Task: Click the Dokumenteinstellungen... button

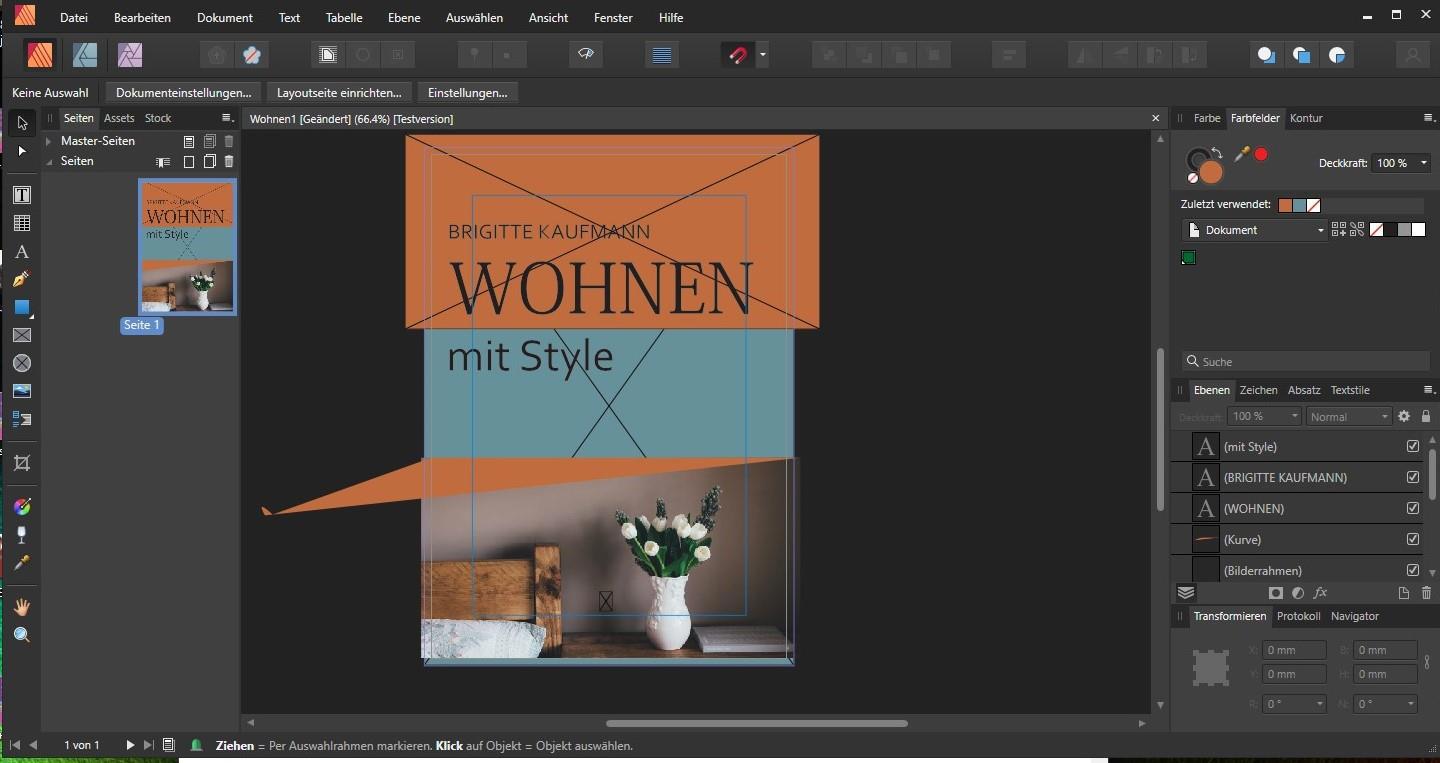Action: pyautogui.click(x=184, y=93)
